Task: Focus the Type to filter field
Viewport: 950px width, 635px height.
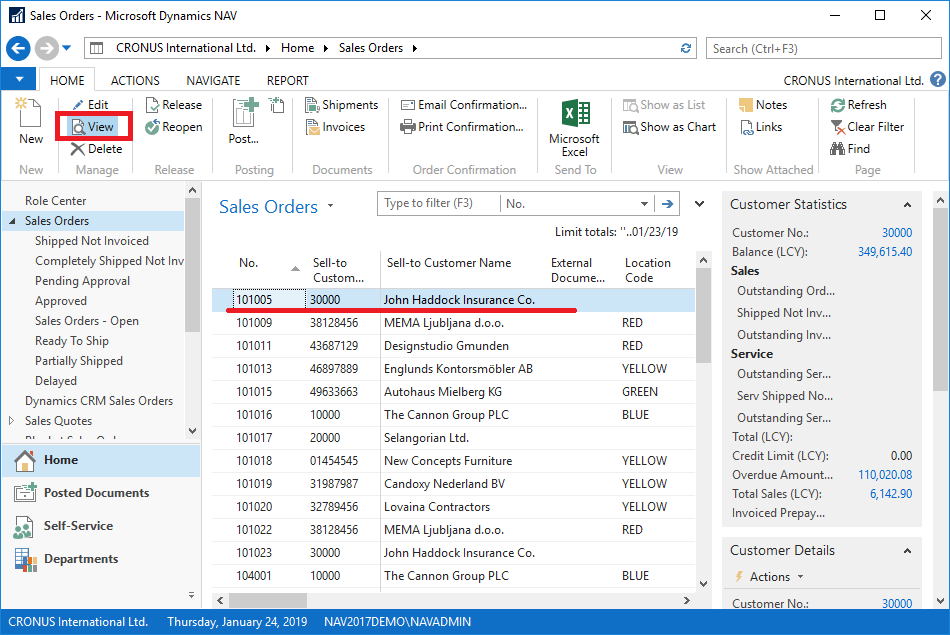Action: tap(438, 204)
